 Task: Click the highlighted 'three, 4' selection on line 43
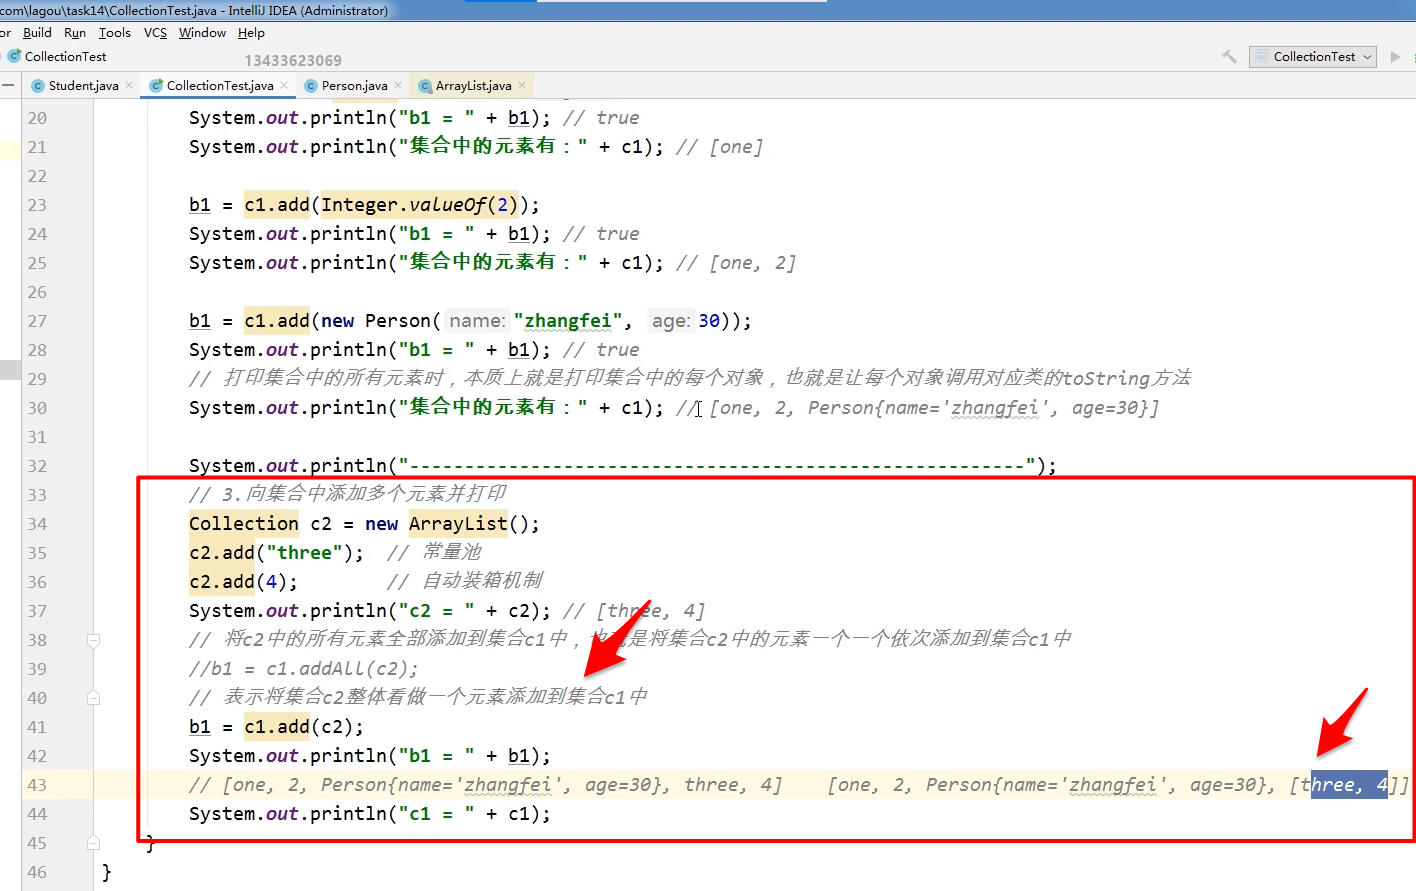tap(1349, 785)
